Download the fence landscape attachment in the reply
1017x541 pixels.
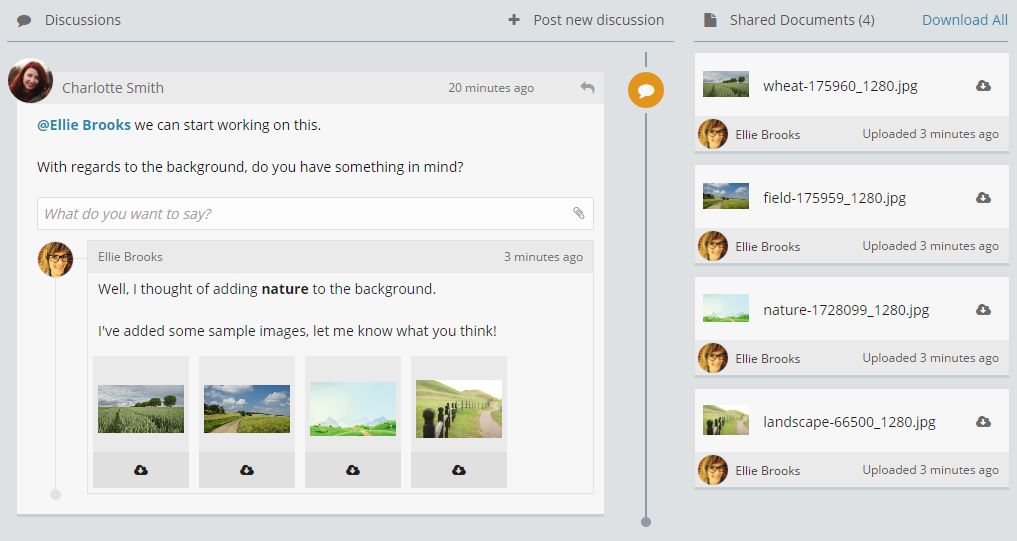[x=459, y=470]
